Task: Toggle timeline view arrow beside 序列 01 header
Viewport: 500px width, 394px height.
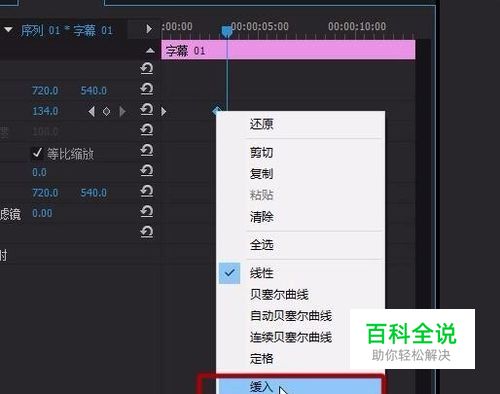Action: 149,29
